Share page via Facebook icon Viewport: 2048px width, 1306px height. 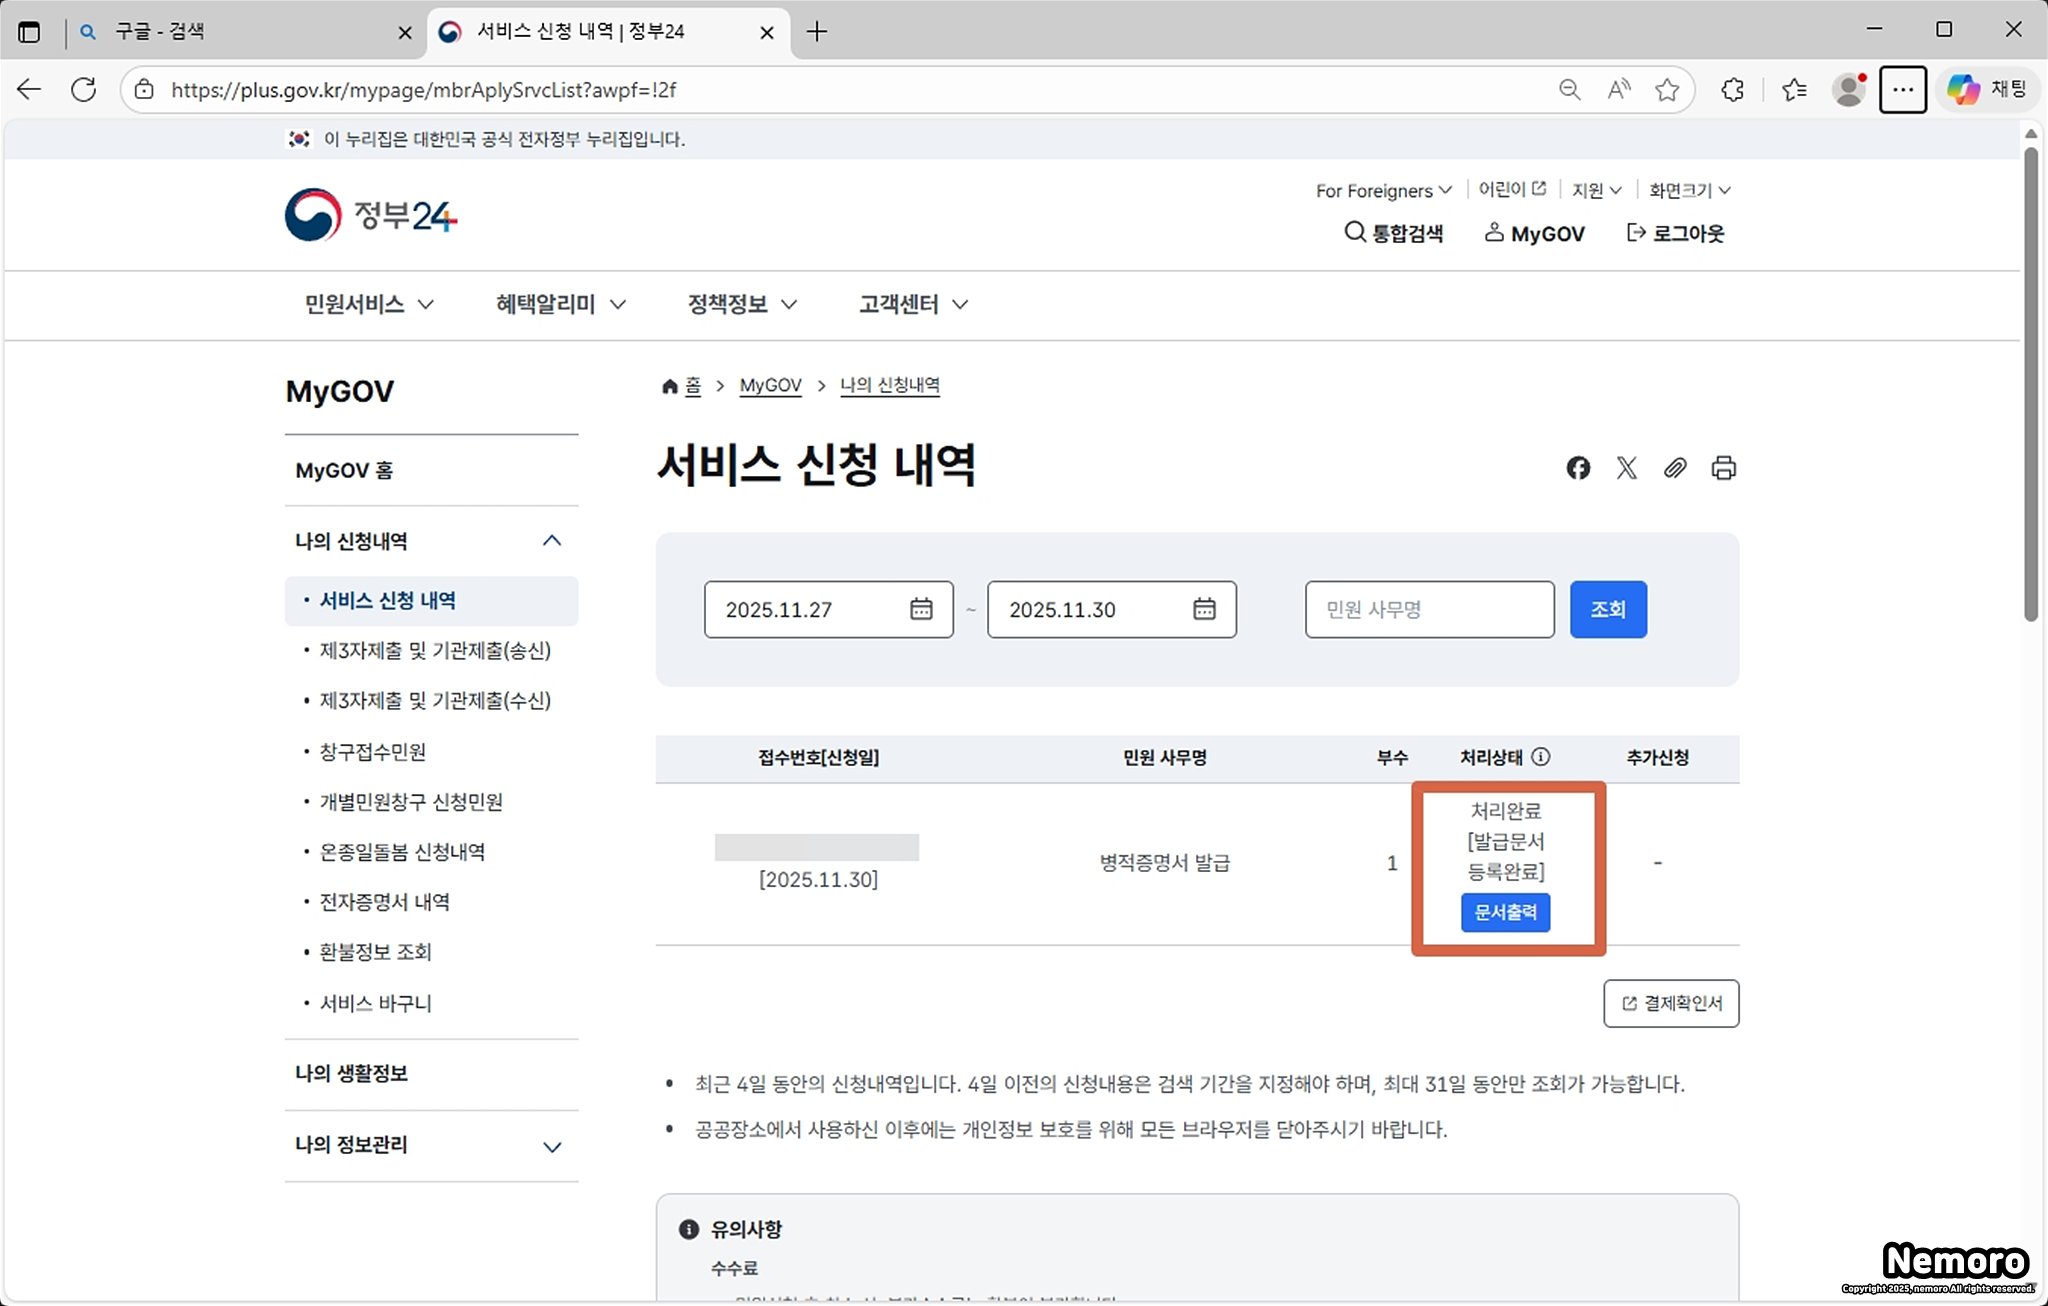tap(1578, 468)
